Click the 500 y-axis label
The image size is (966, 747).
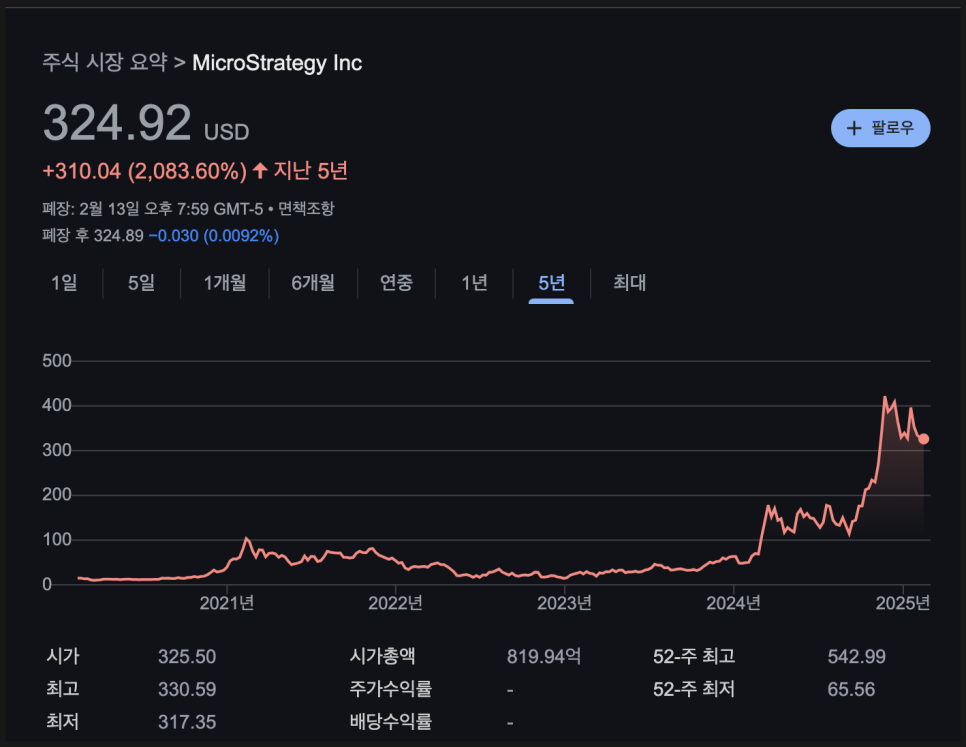(57, 361)
